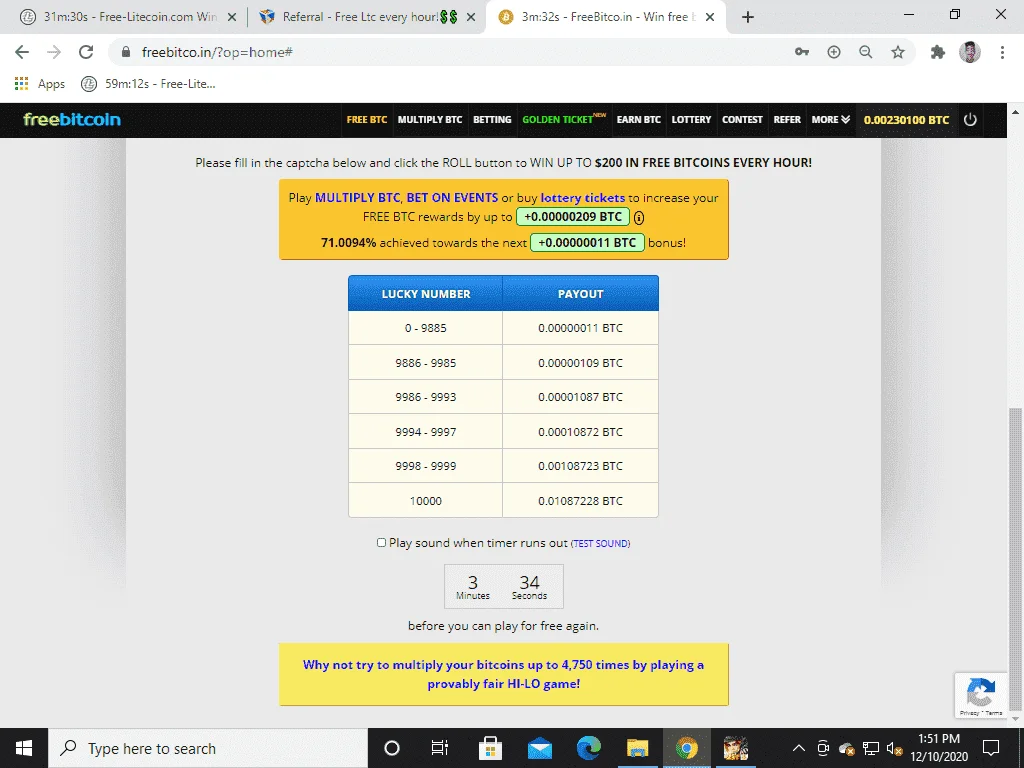
Task: Click the TEST SOUND link
Action: coord(601,543)
